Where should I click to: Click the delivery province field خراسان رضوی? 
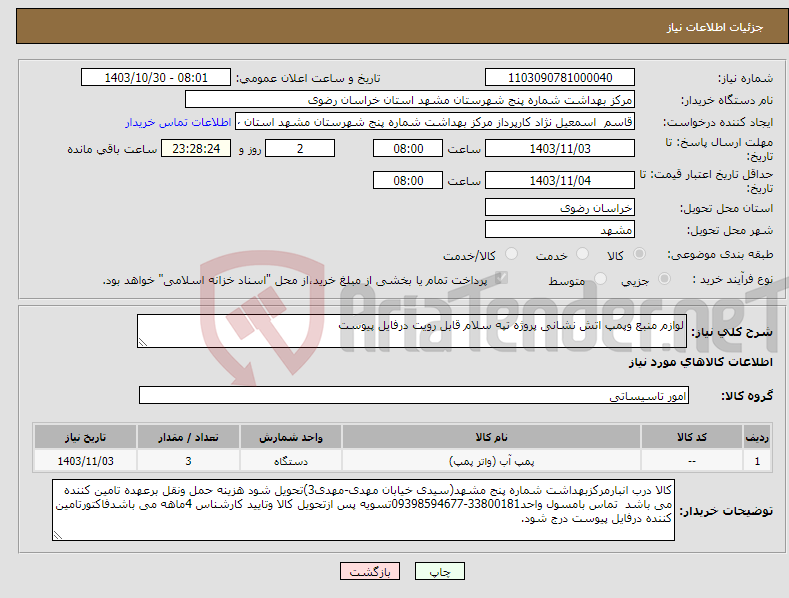coord(560,207)
